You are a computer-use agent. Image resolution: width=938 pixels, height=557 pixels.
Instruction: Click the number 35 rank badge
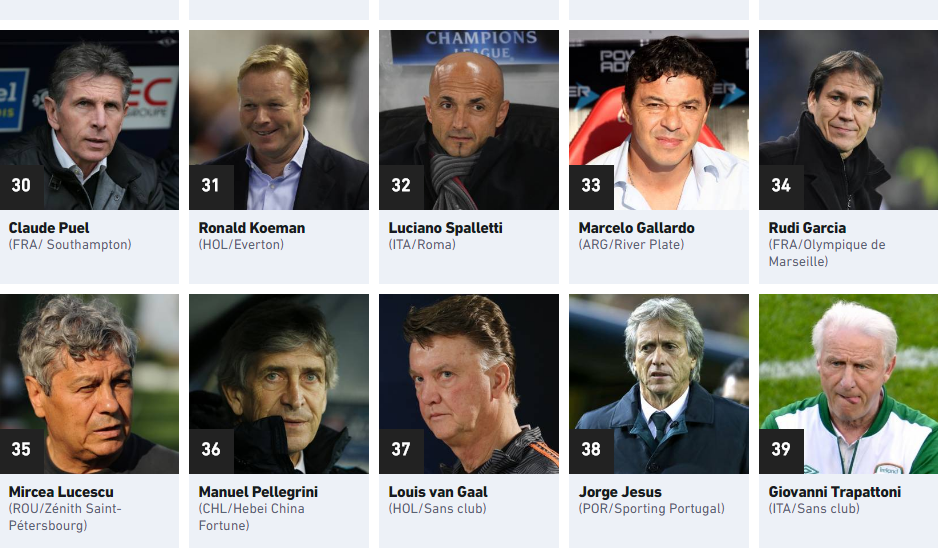(x=21, y=450)
